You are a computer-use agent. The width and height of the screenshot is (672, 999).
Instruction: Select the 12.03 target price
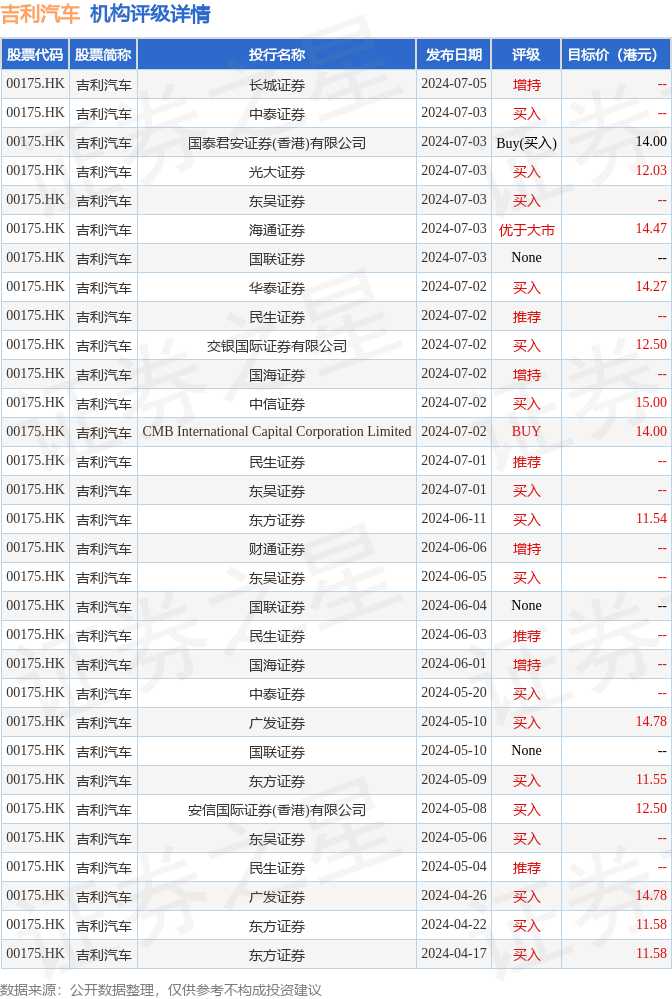(651, 171)
